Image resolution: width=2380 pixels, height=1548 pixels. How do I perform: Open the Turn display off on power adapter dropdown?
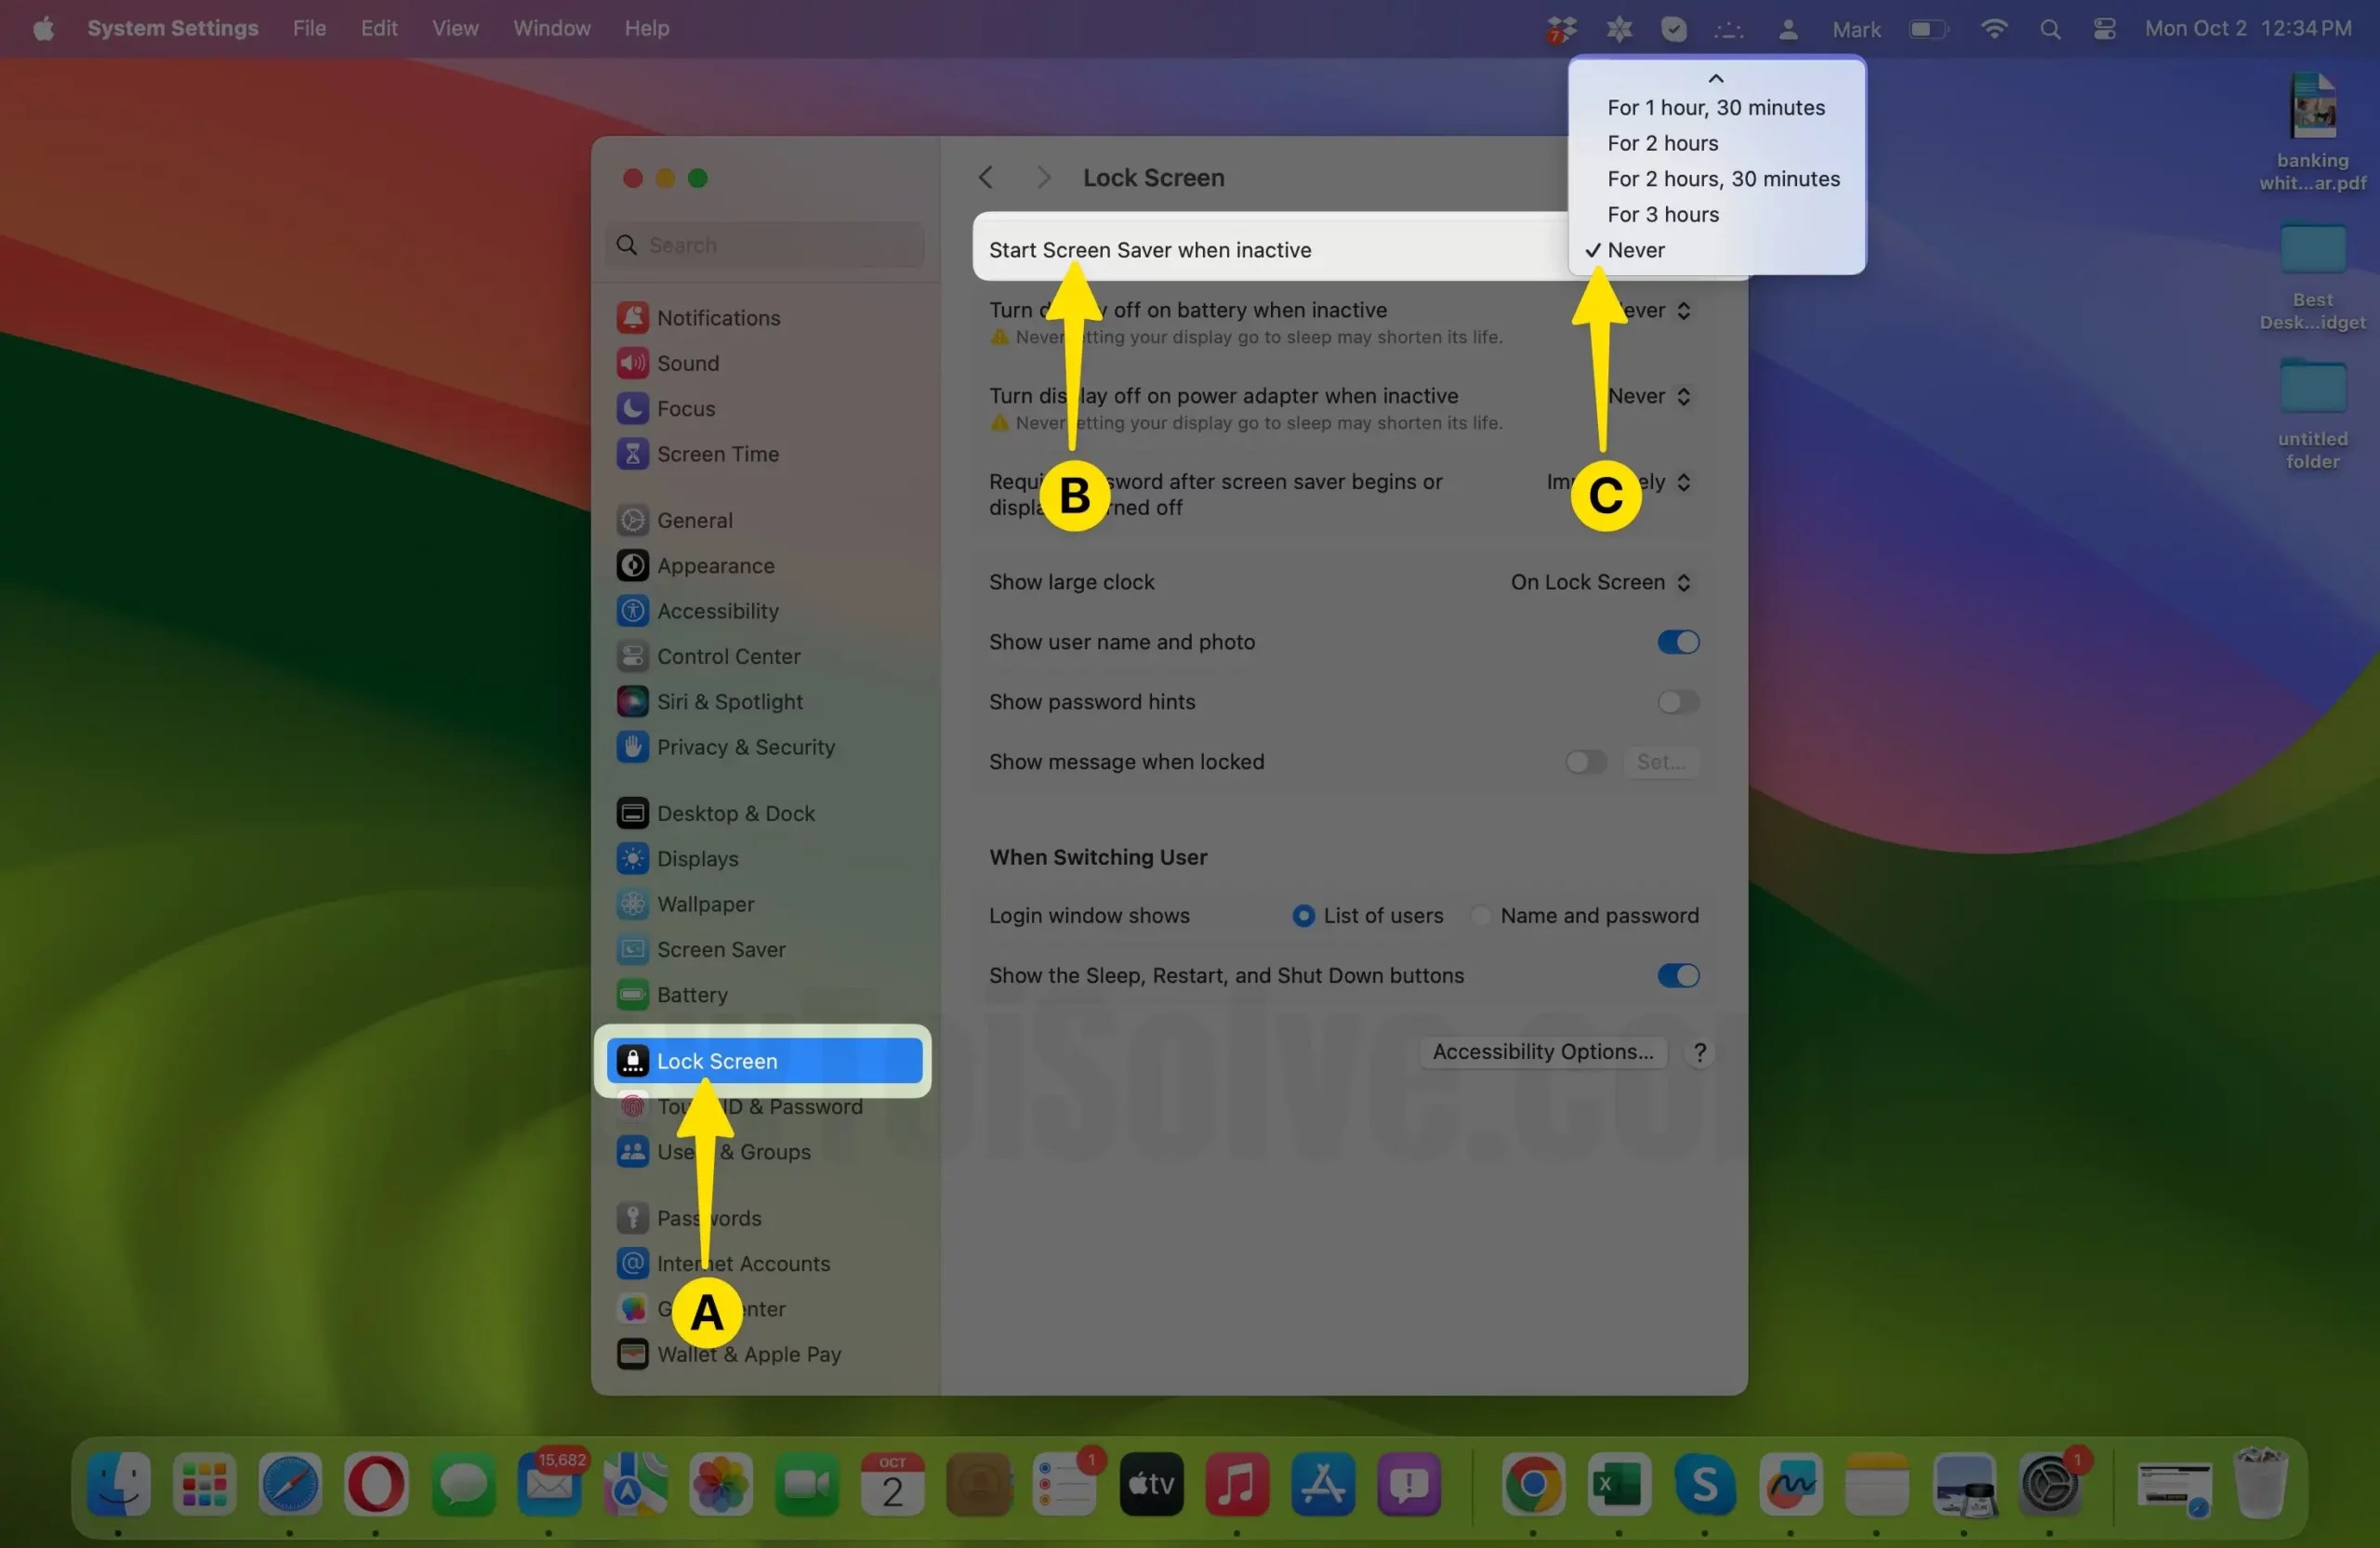tap(1647, 396)
